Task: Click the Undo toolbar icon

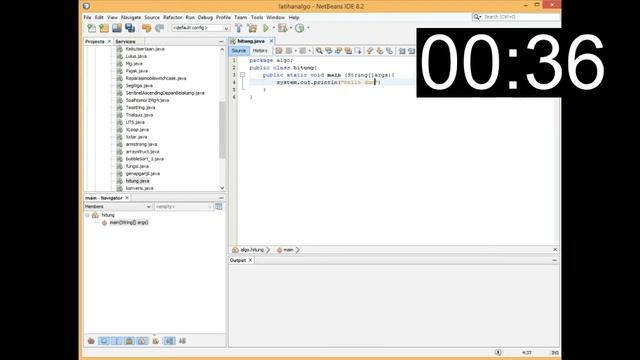Action: coord(147,28)
